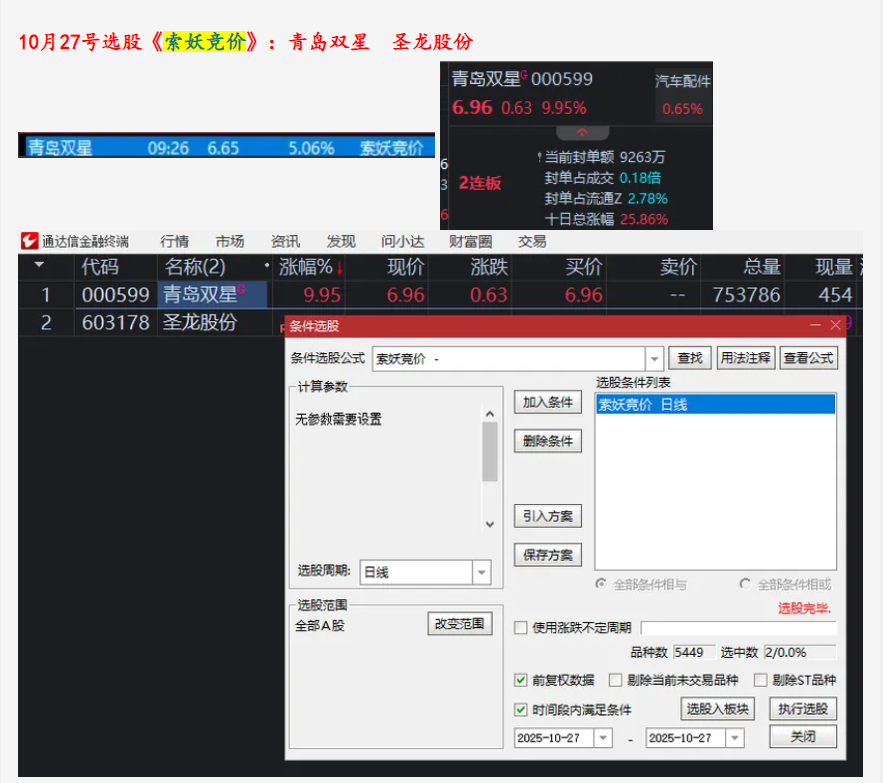Image resolution: width=883 pixels, height=783 pixels.
Task: Enable the 剔除ST品种 checkbox
Action: click(761, 680)
